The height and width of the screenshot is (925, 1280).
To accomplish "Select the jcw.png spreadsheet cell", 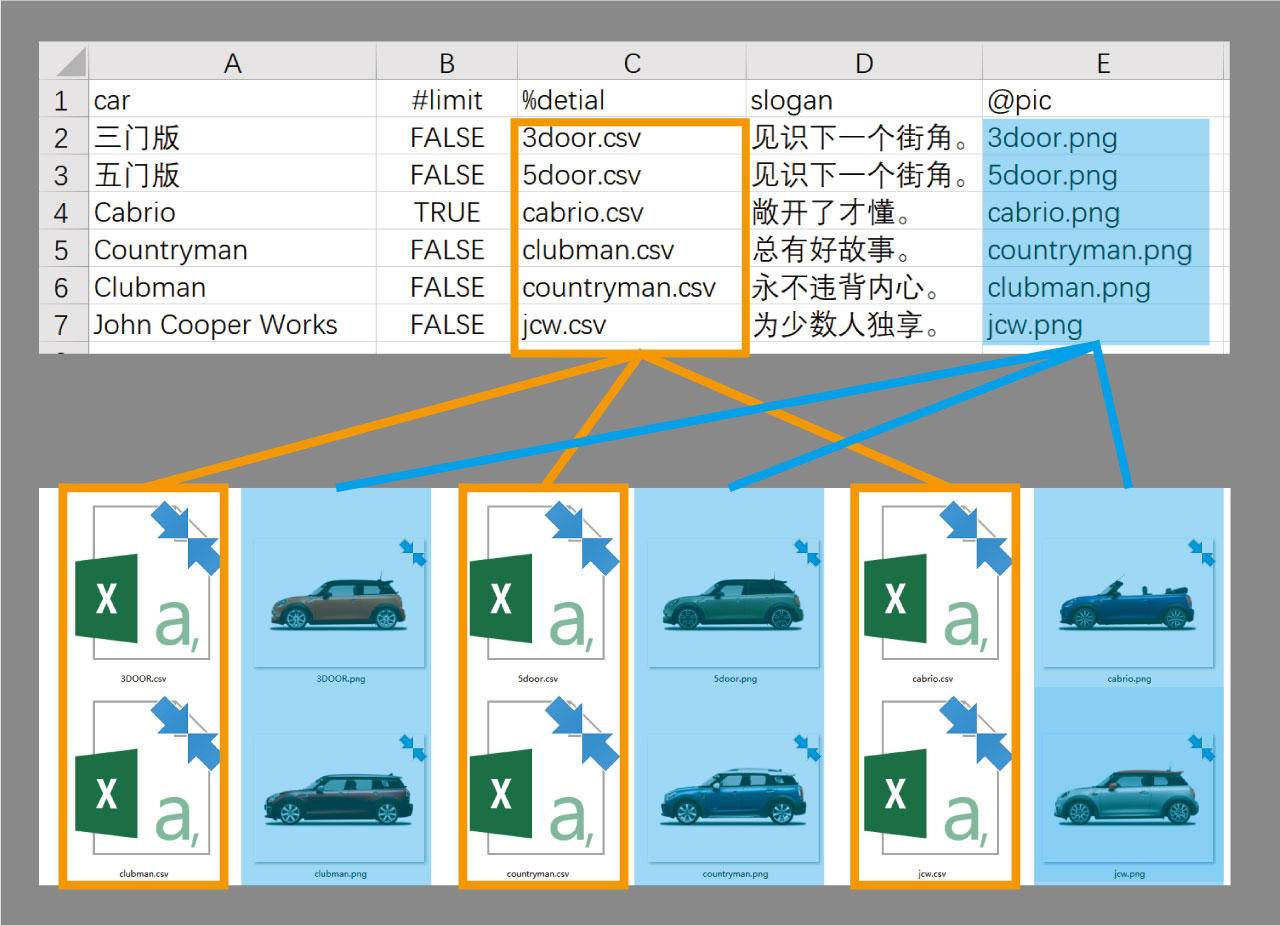I will [1103, 324].
